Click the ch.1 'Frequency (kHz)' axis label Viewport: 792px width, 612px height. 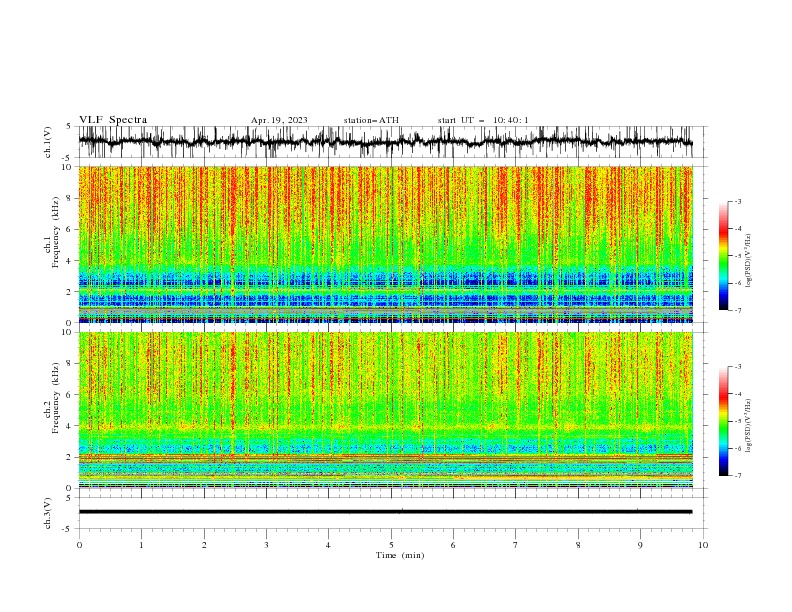click(x=56, y=233)
